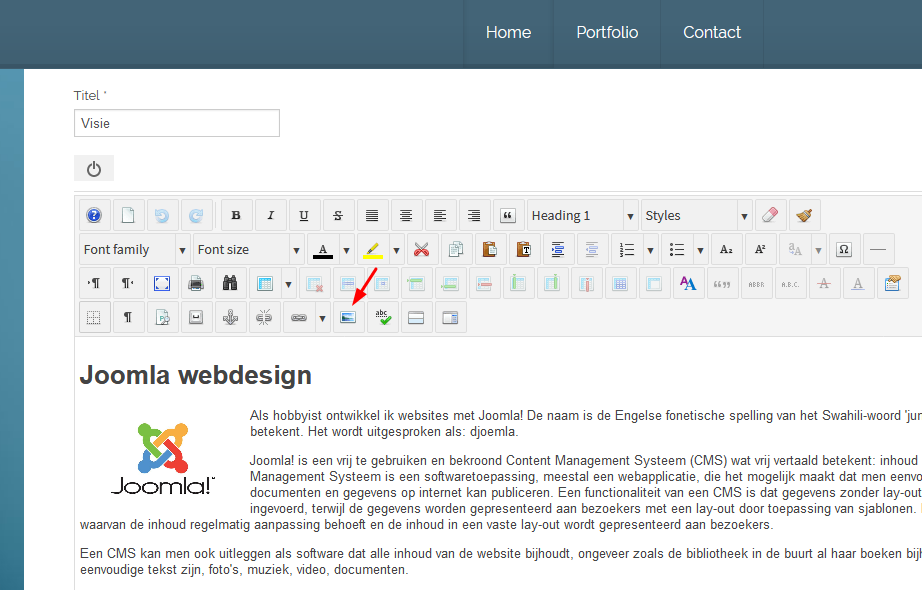Insert special character Omega icon
The height and width of the screenshot is (590, 922).
point(845,249)
